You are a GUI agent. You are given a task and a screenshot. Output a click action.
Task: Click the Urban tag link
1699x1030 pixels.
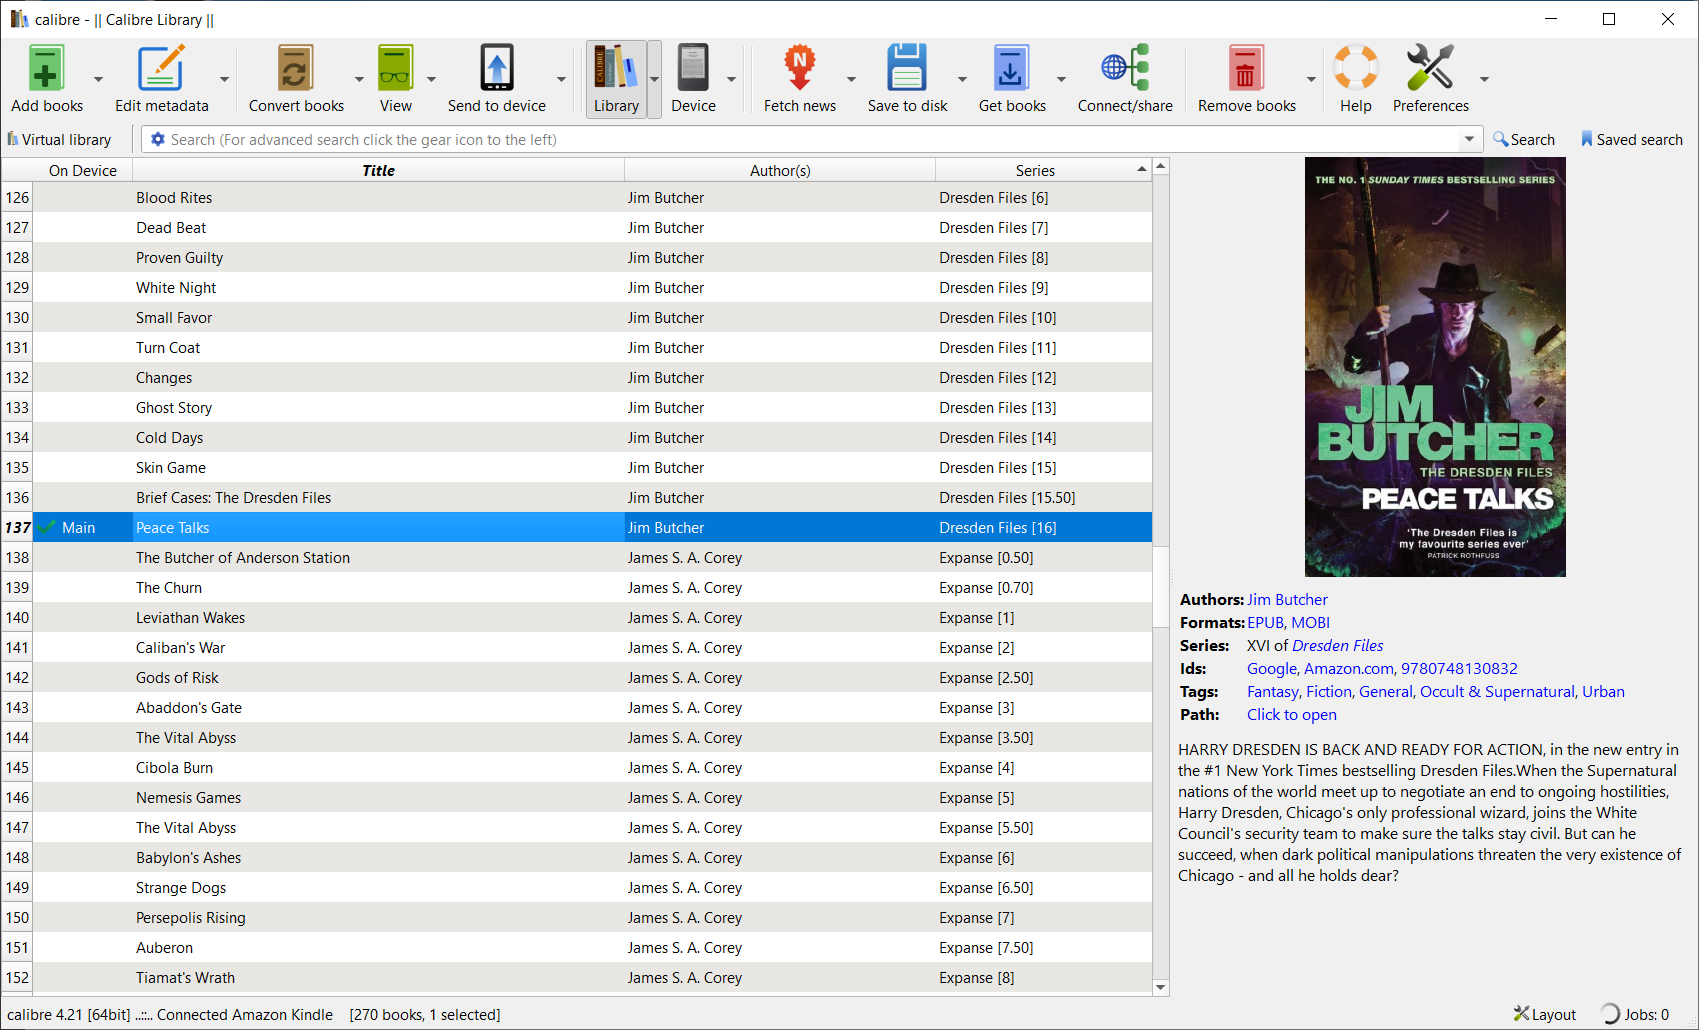[x=1603, y=692]
